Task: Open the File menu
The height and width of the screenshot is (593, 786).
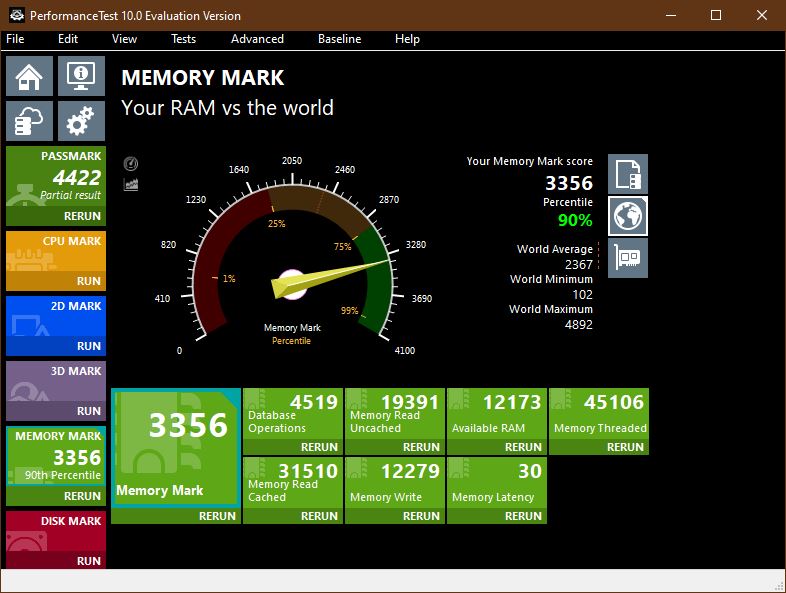Action: pos(15,39)
